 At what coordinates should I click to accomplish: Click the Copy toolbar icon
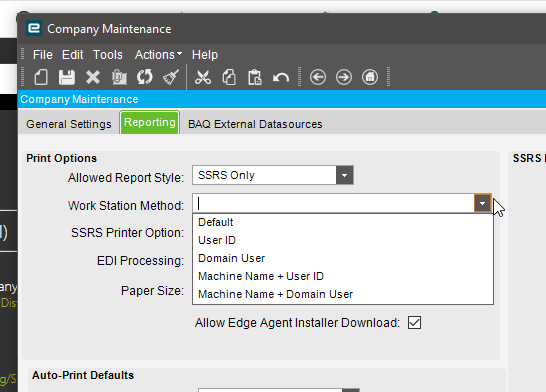tap(229, 77)
